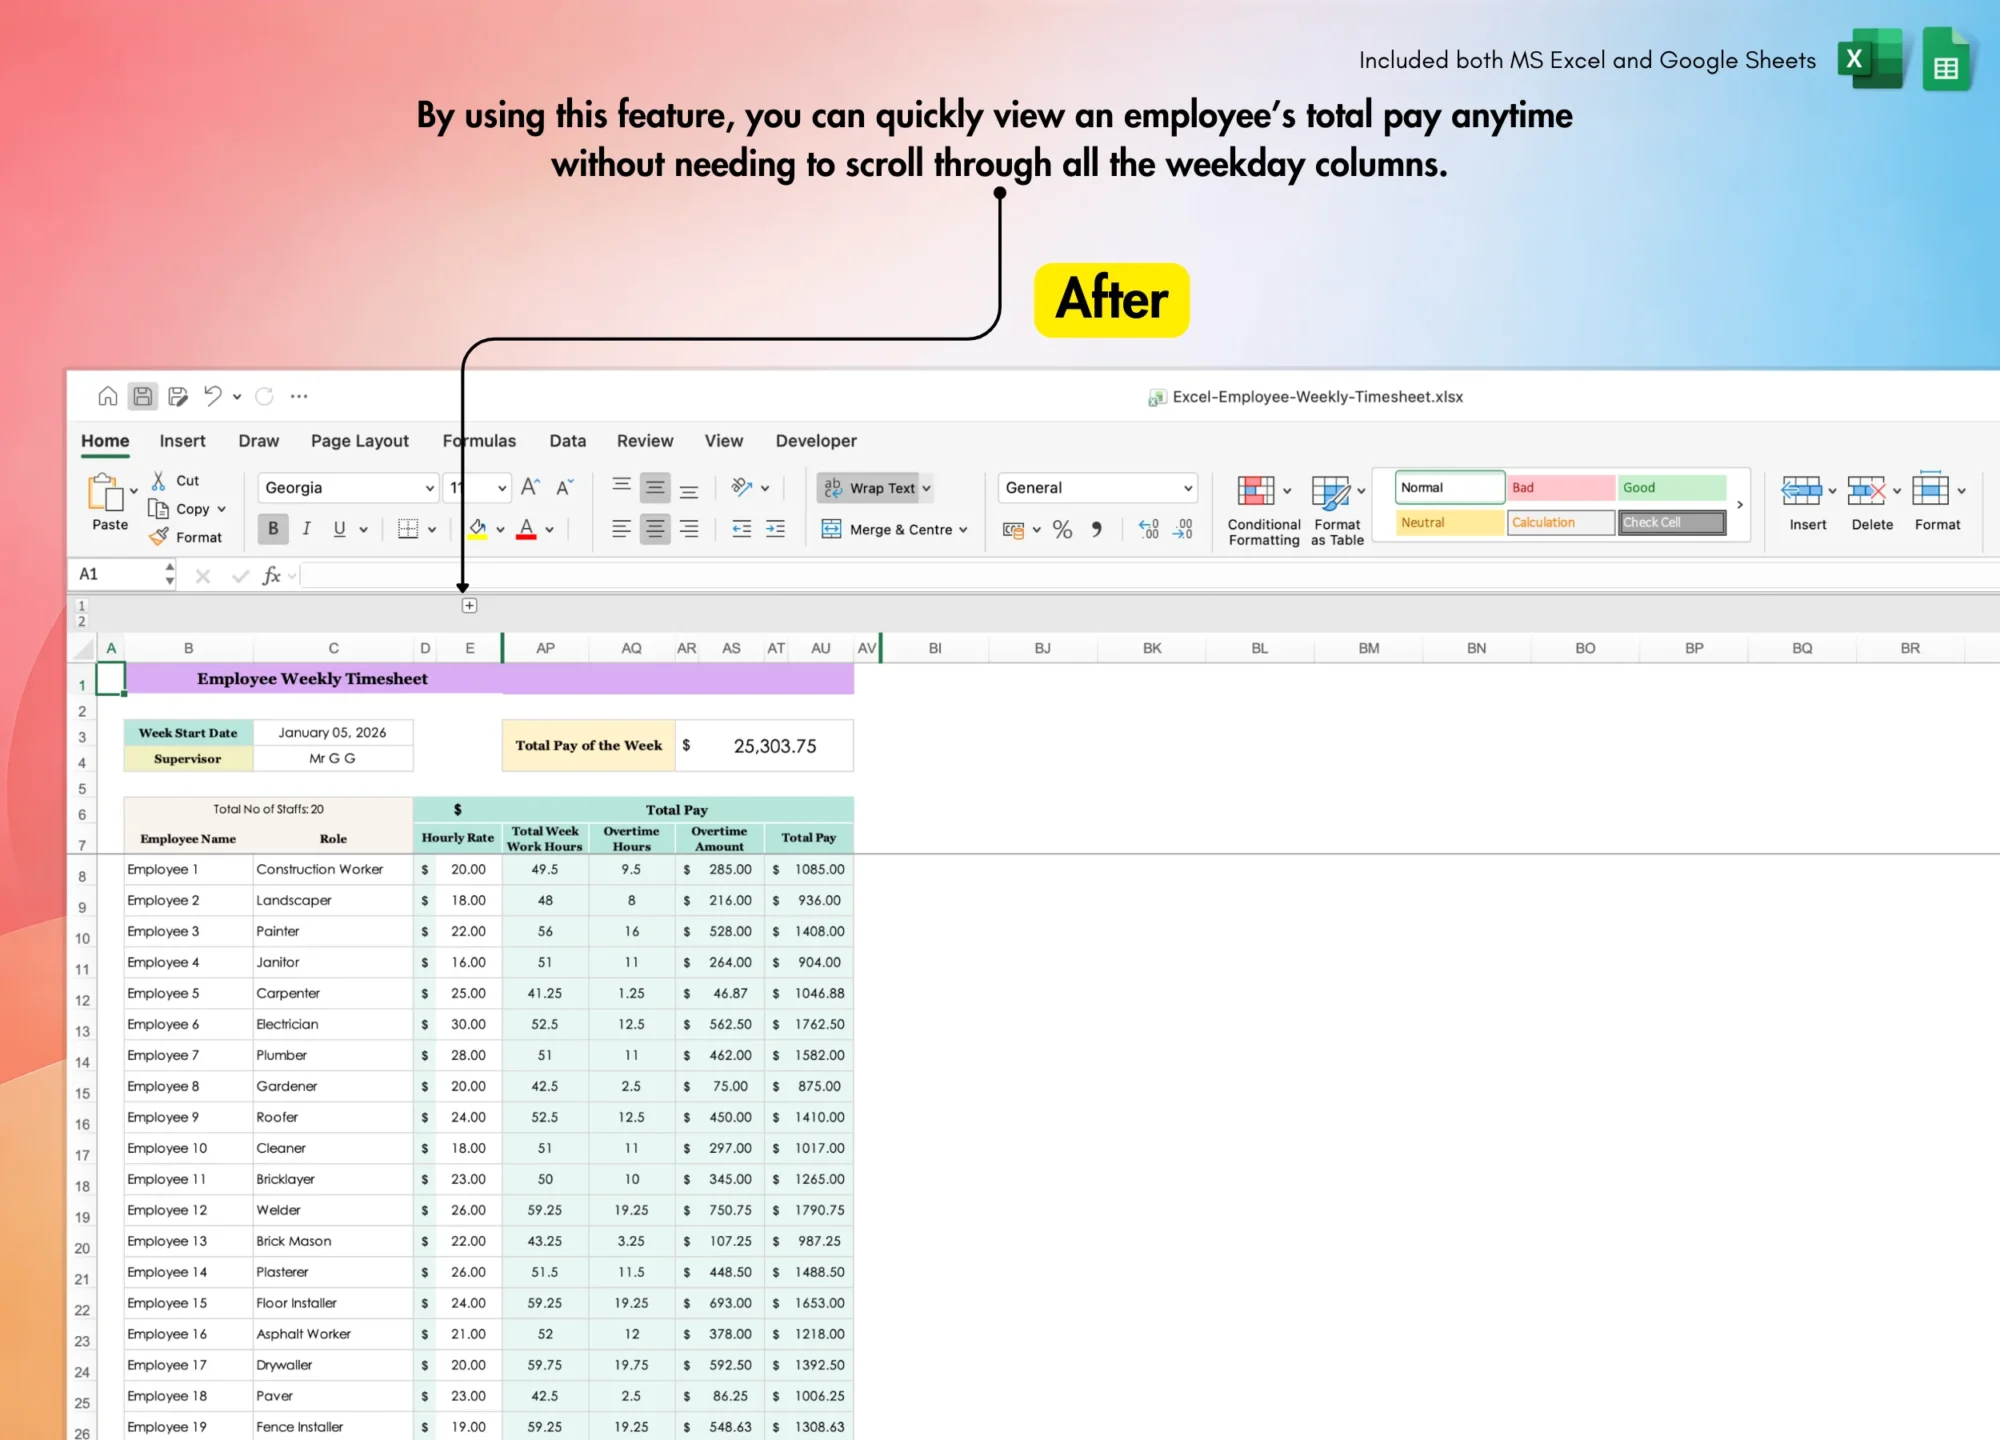The height and width of the screenshot is (1440, 2000).
Task: Open the Developer tab
Action: click(816, 441)
